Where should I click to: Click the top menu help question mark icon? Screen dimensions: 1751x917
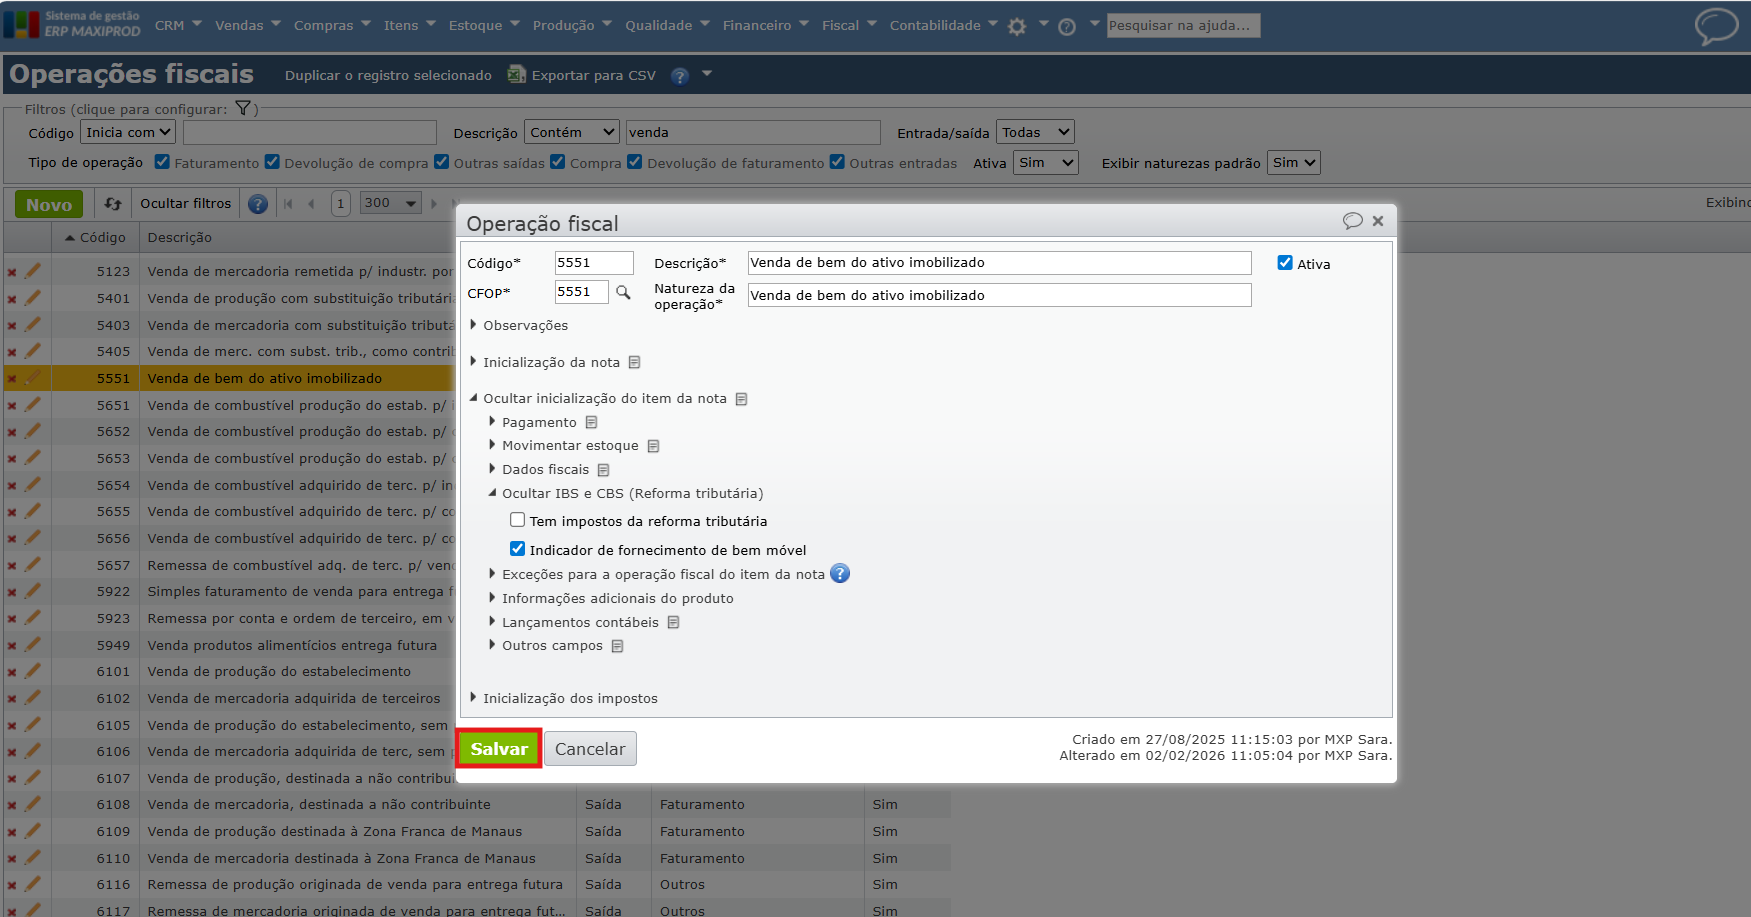coord(1067,27)
